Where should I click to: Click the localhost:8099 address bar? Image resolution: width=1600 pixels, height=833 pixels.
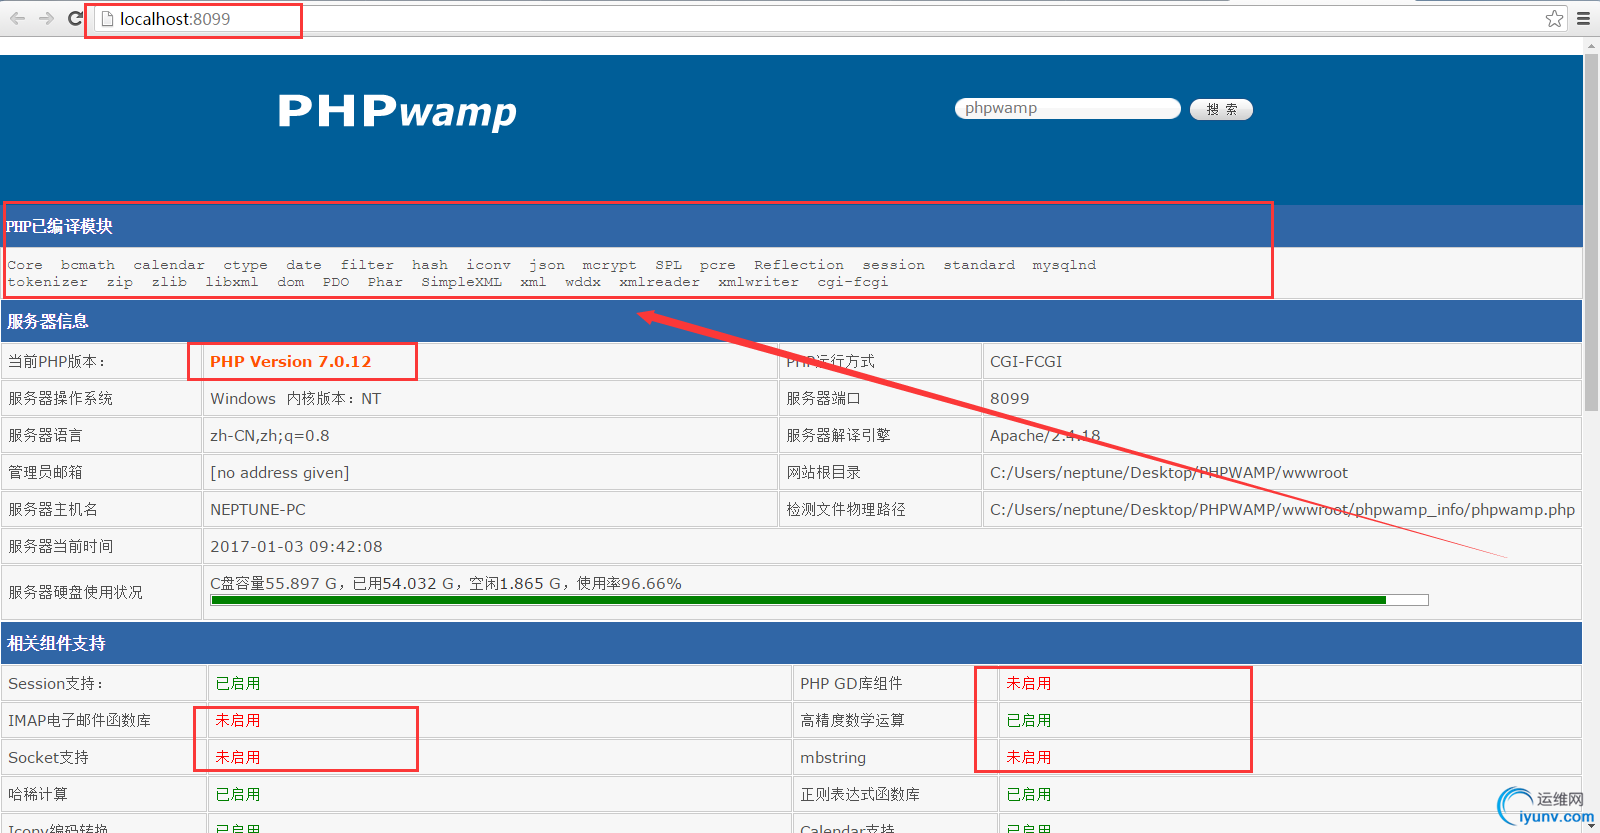click(830, 18)
